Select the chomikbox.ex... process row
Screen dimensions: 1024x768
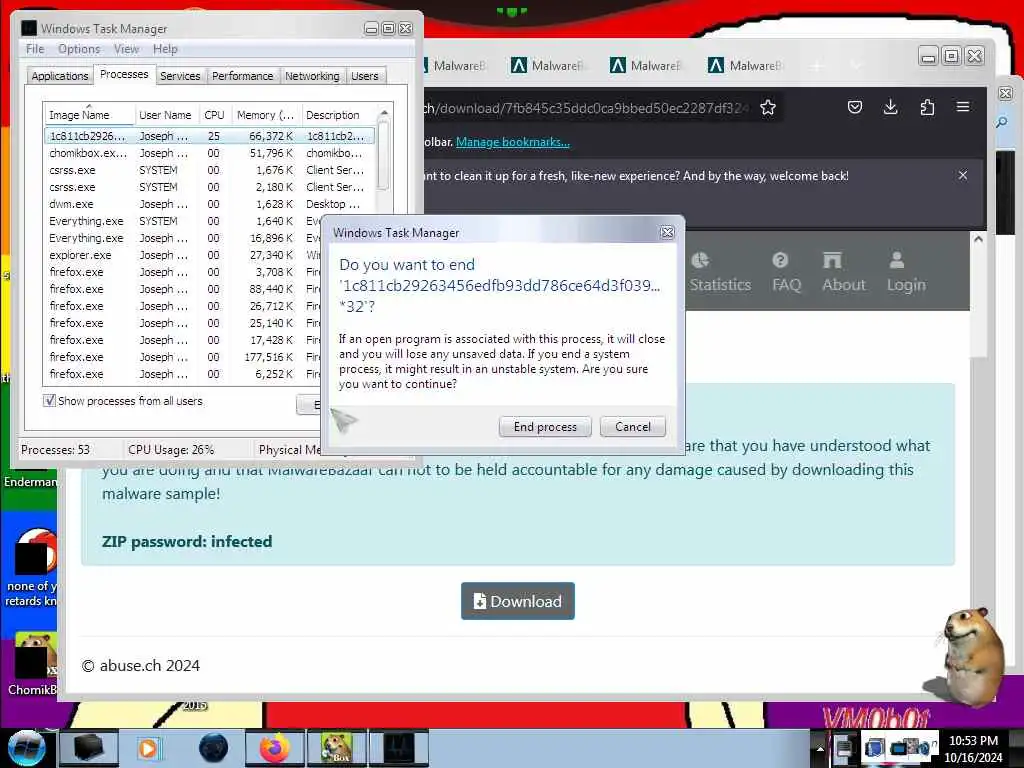click(209, 153)
